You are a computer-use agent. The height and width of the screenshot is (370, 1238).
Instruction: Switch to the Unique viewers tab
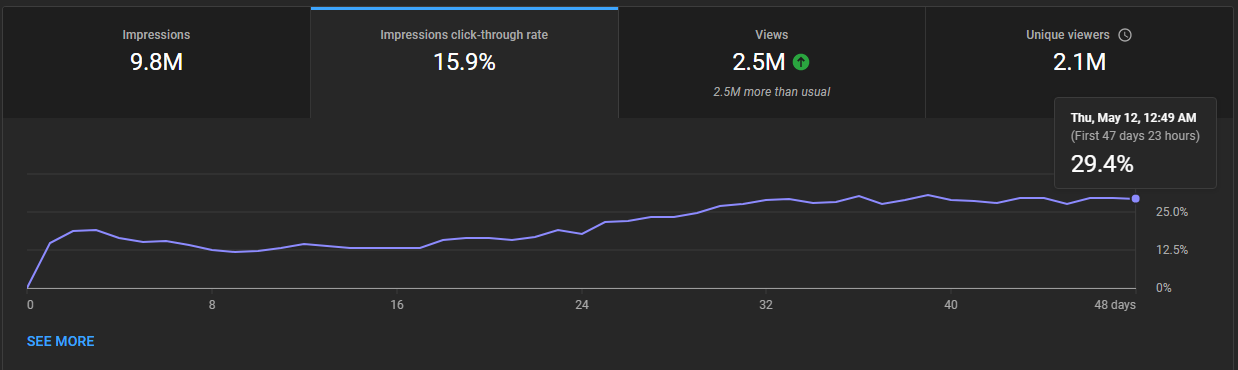point(1079,62)
